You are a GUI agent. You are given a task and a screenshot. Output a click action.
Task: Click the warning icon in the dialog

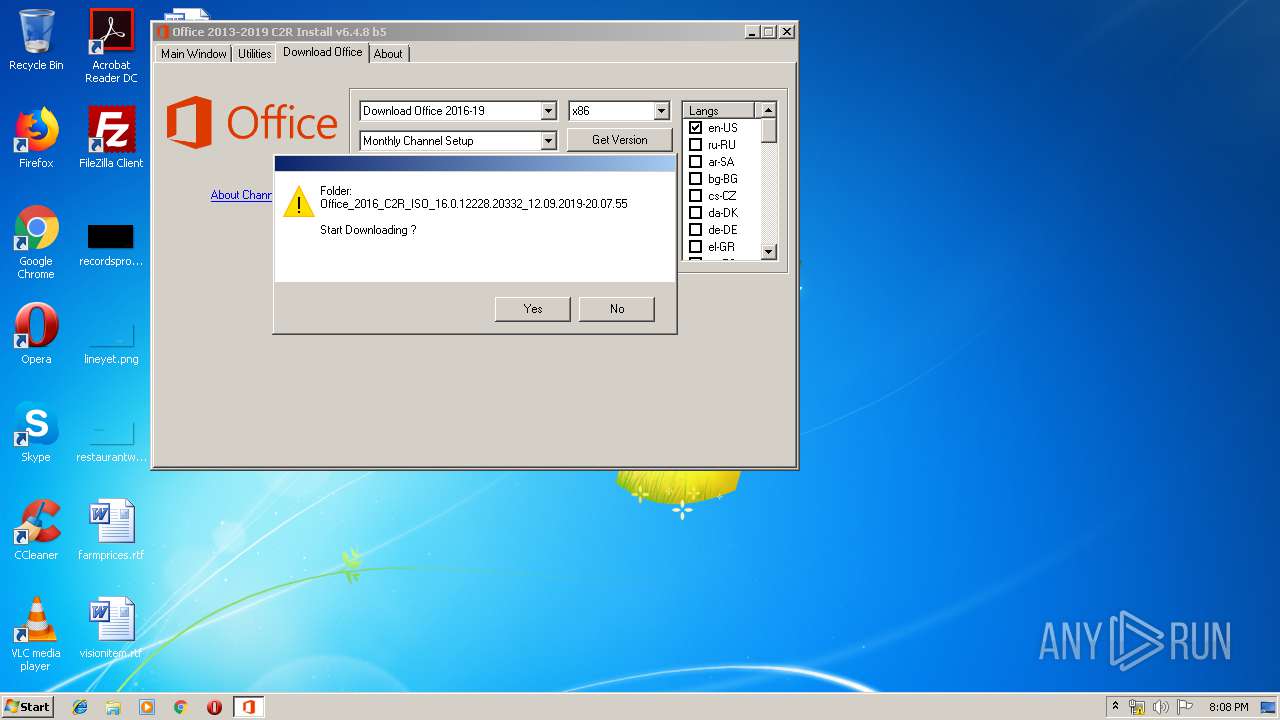[x=298, y=201]
